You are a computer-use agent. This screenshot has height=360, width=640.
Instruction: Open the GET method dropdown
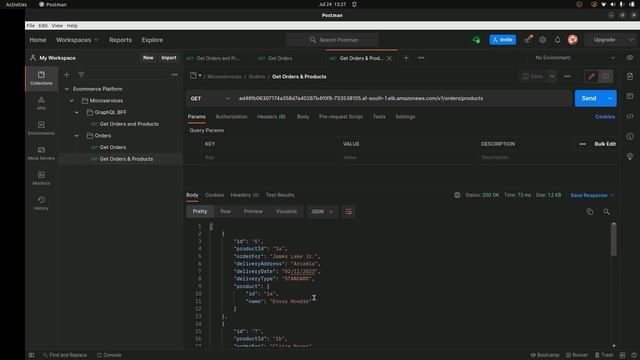pyautogui.click(x=210, y=98)
